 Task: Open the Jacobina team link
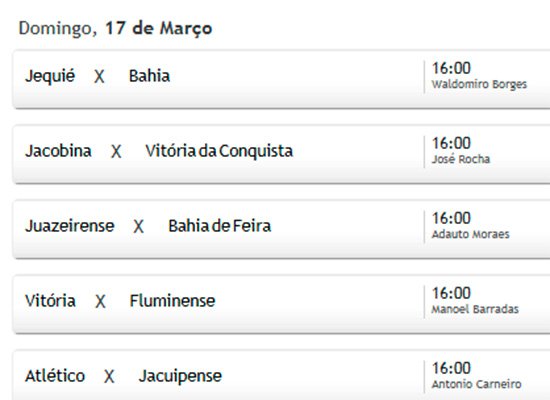(58, 151)
